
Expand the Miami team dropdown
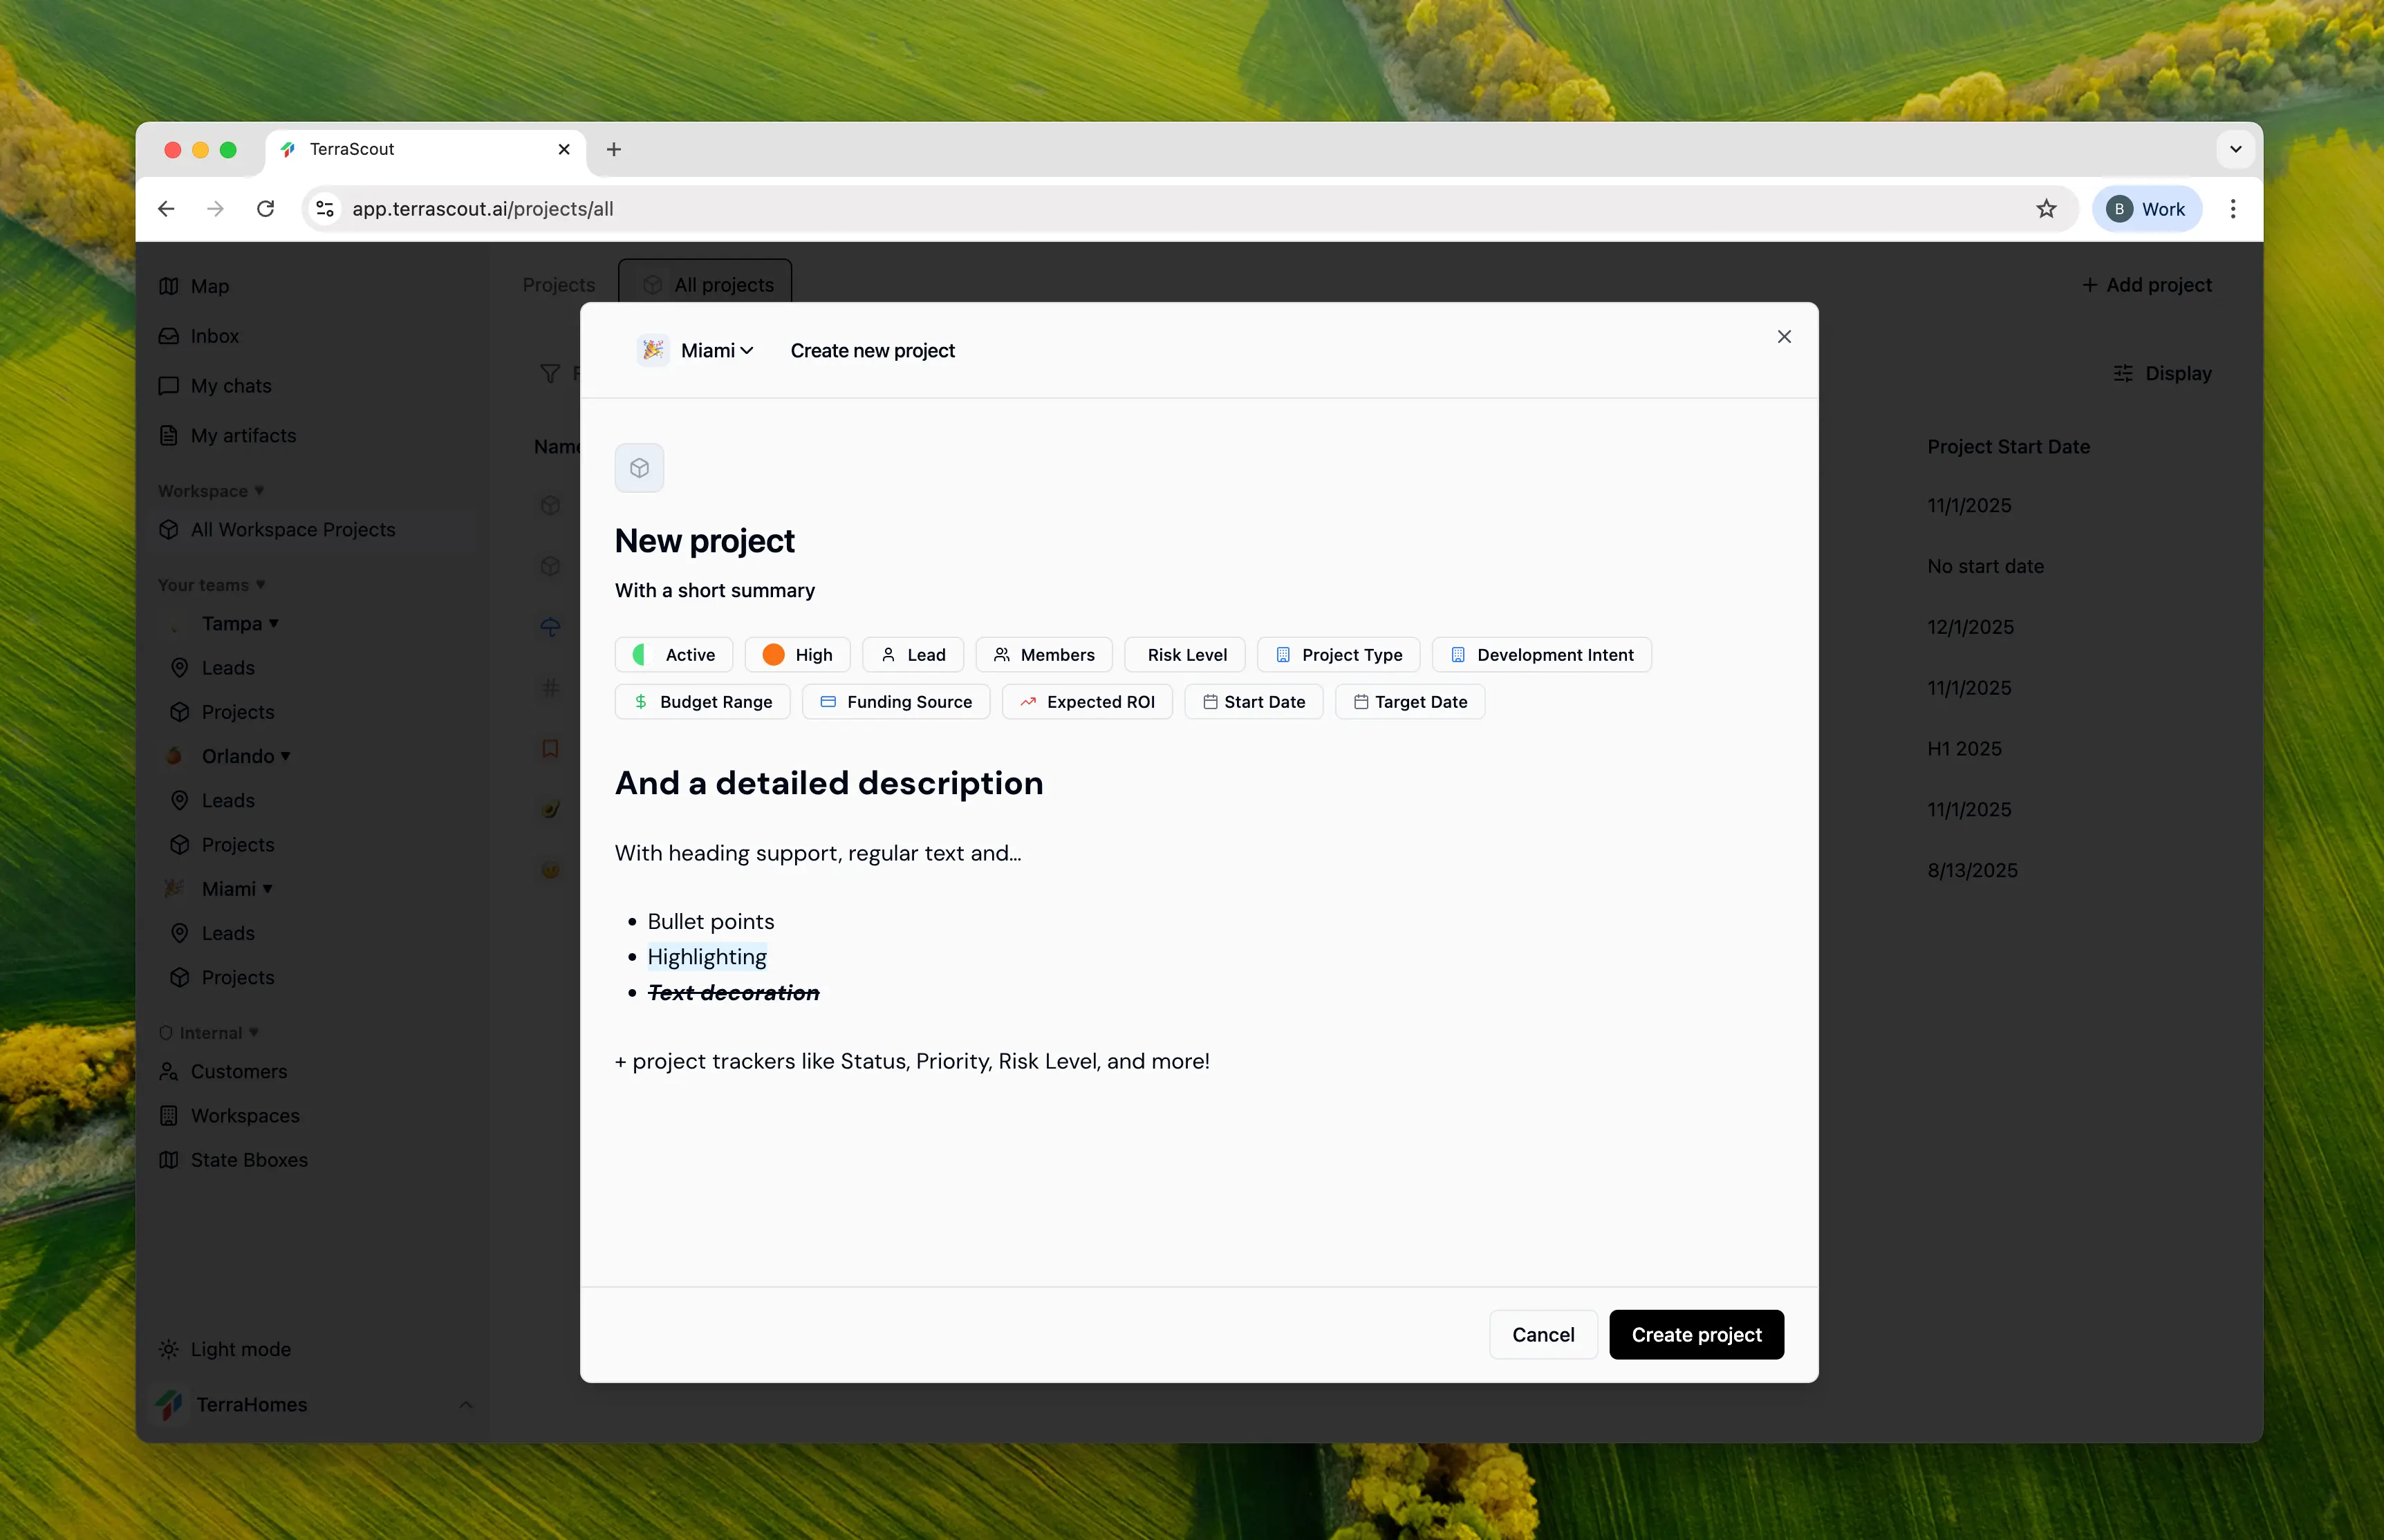[717, 350]
